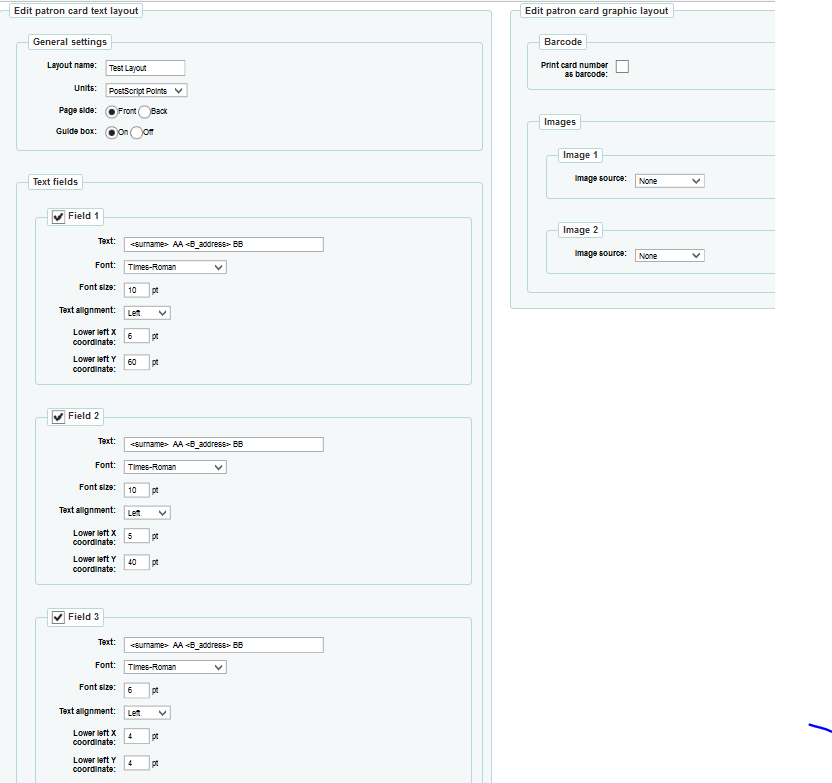832x783 pixels.
Task: Toggle the Field 2 checkbox
Action: (x=58, y=417)
